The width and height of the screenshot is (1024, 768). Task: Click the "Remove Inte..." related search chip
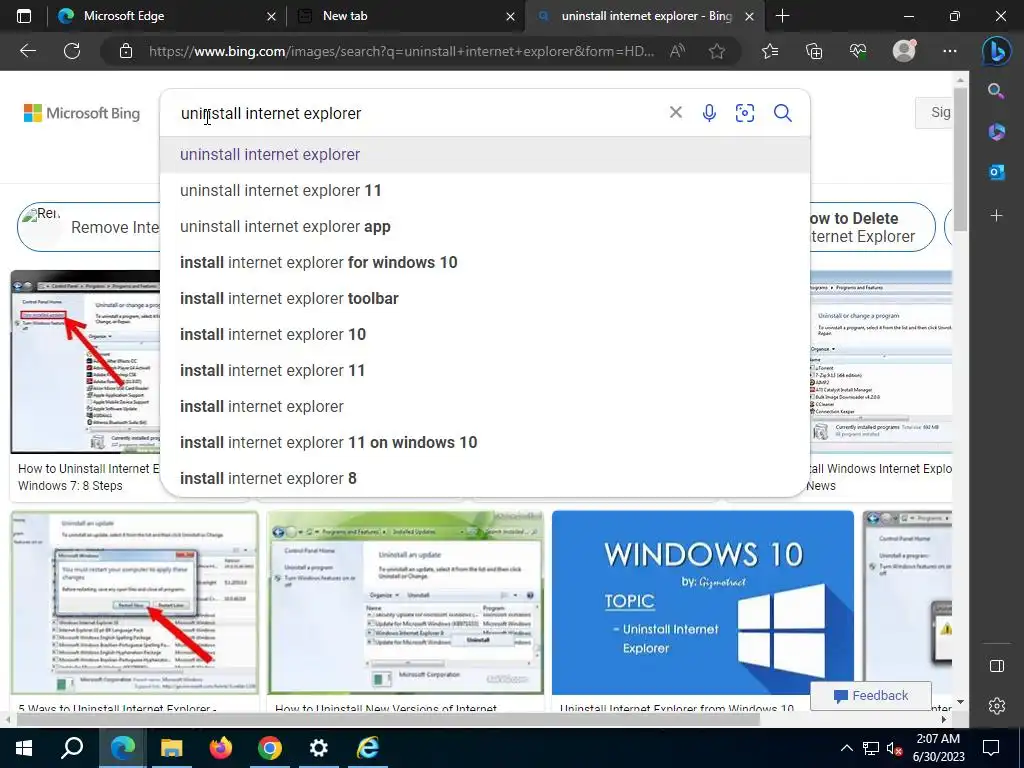click(89, 227)
